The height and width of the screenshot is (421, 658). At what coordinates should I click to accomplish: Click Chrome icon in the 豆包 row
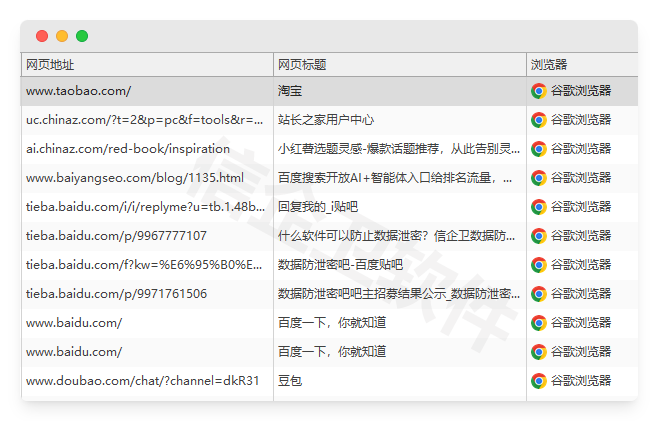coord(538,381)
